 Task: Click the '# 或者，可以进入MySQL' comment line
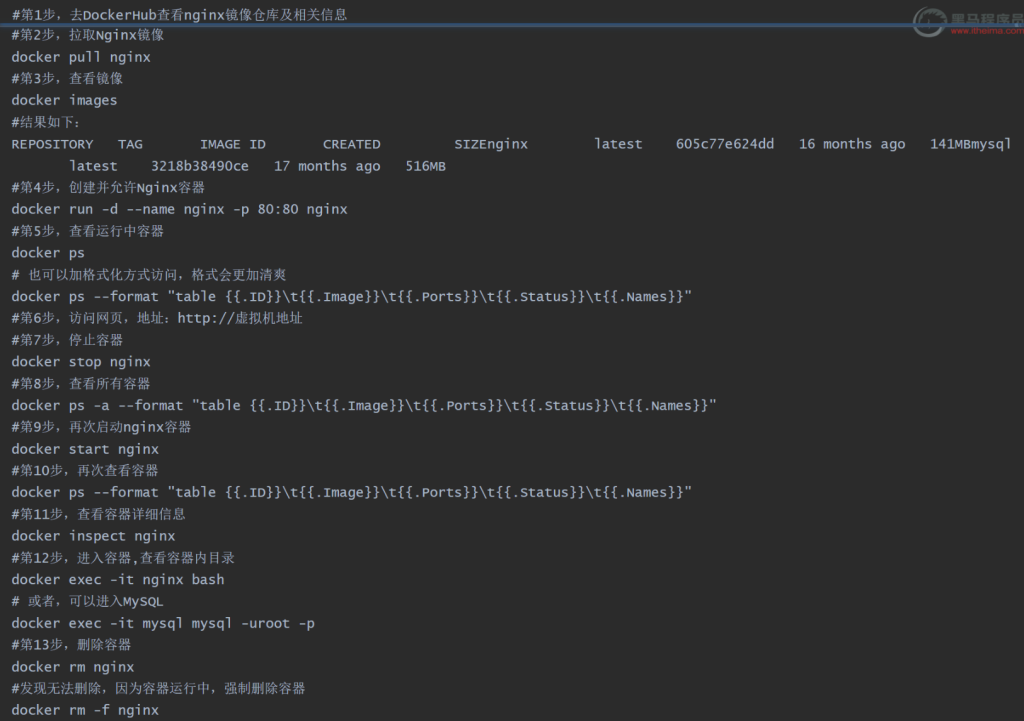tap(87, 601)
